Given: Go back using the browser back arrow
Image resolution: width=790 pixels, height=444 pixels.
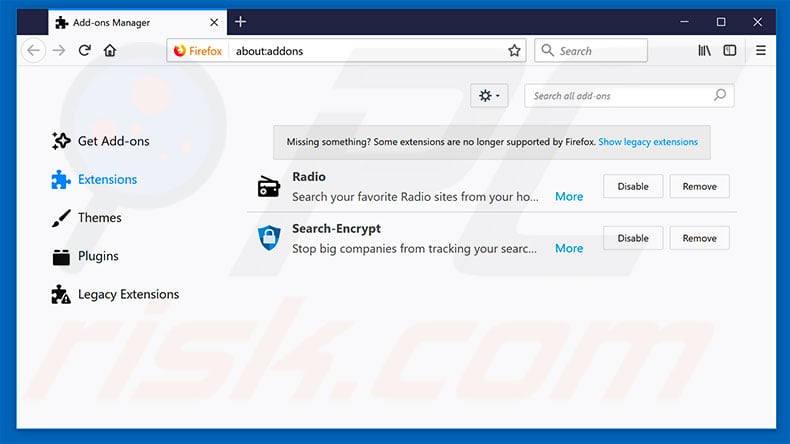Looking at the screenshot, I should [34, 50].
